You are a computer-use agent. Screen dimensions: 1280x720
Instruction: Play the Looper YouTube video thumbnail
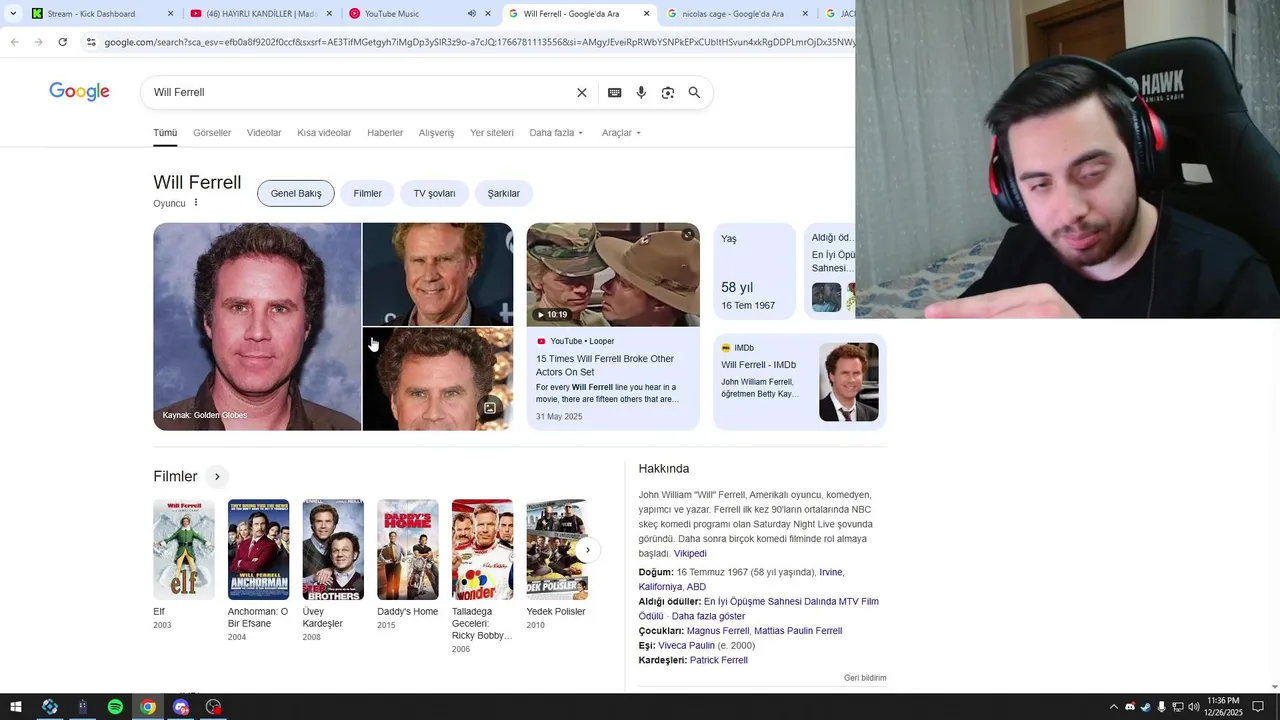coord(613,275)
